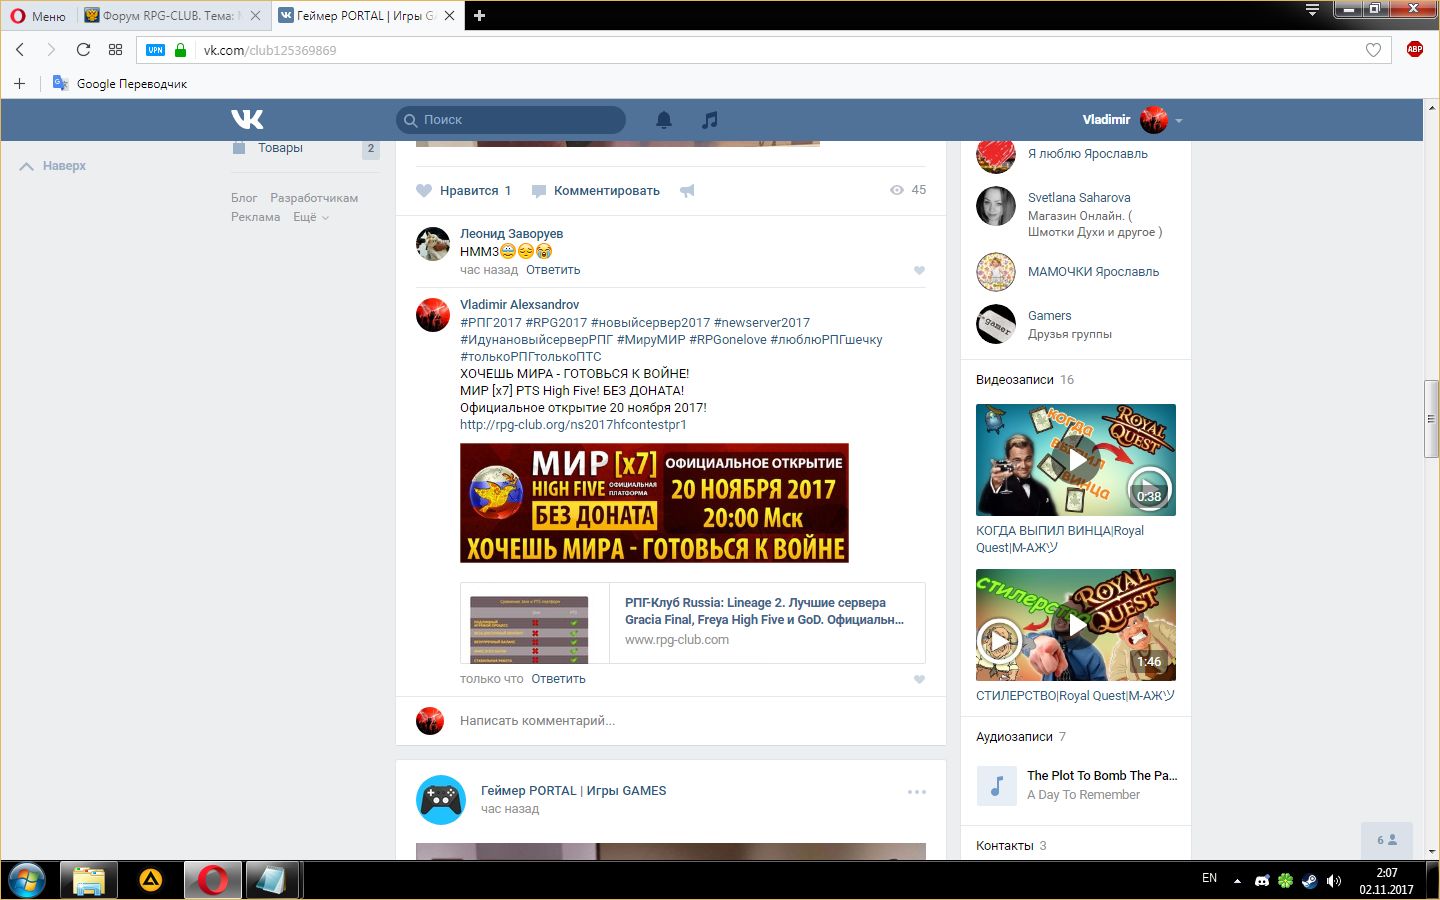
Task: Open the МИР x7 banner image
Action: [654, 503]
